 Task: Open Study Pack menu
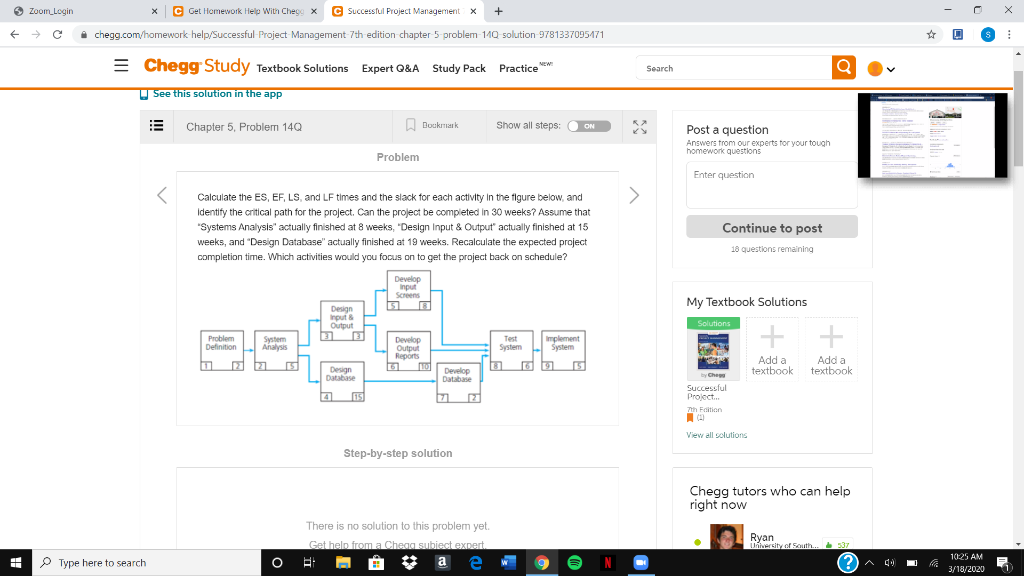(x=459, y=69)
